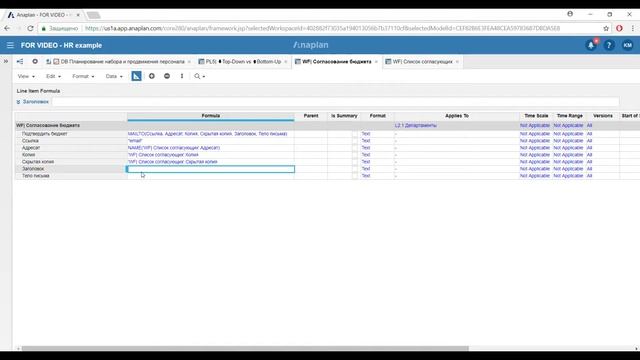Switch to PLS Top-Down vs Bottom-Up tab
Screen dimensions: 640x360
pyautogui.click(x=243, y=62)
